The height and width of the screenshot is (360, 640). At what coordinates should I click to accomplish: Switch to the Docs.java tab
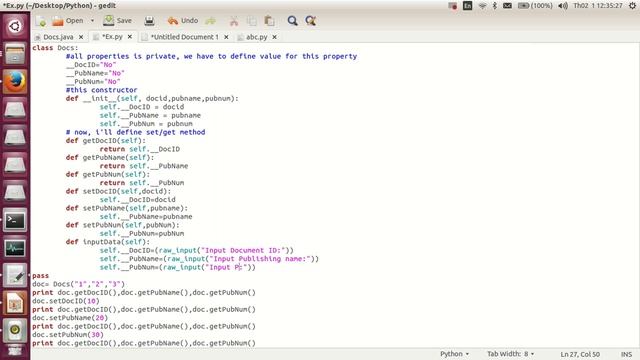click(58, 37)
